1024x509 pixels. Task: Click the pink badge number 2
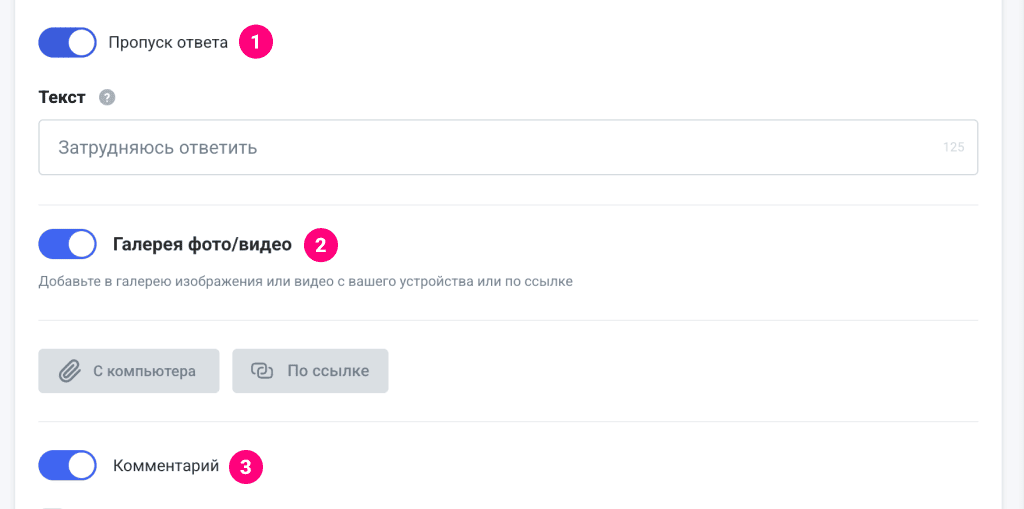tap(321, 244)
